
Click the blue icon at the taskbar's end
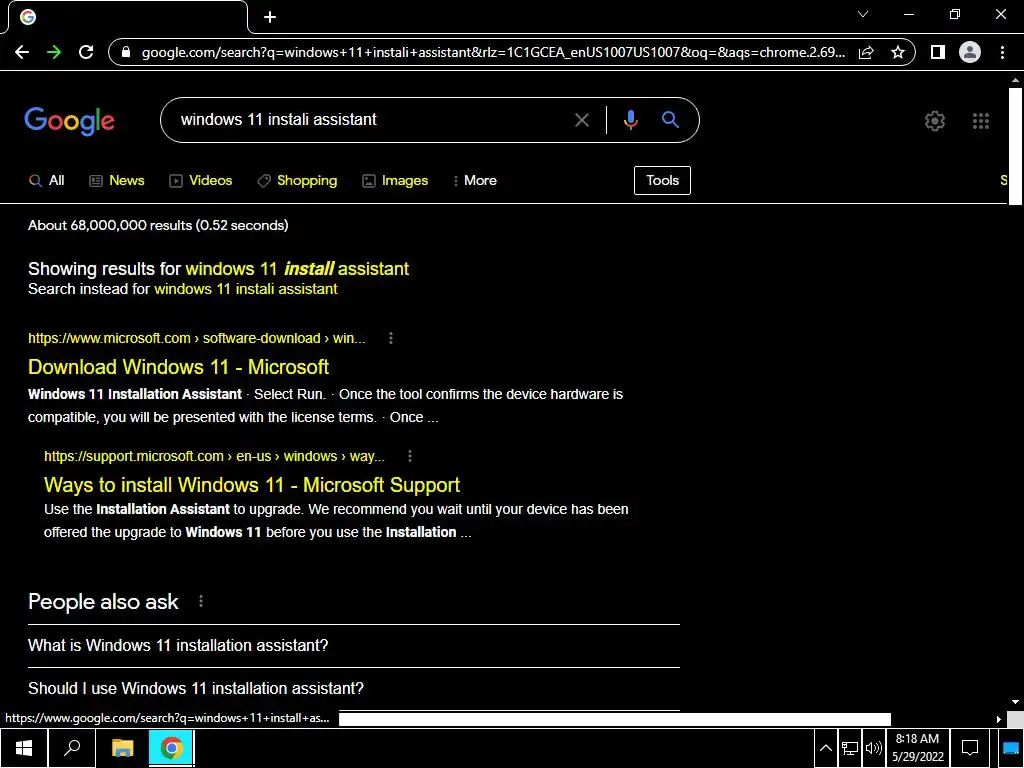pos(1010,748)
